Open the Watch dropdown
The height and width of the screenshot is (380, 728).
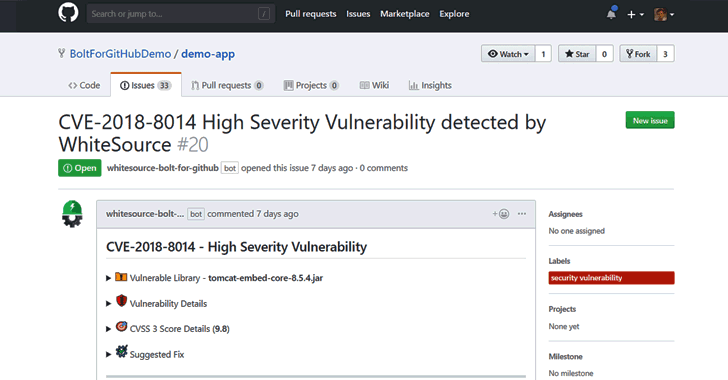(508, 54)
